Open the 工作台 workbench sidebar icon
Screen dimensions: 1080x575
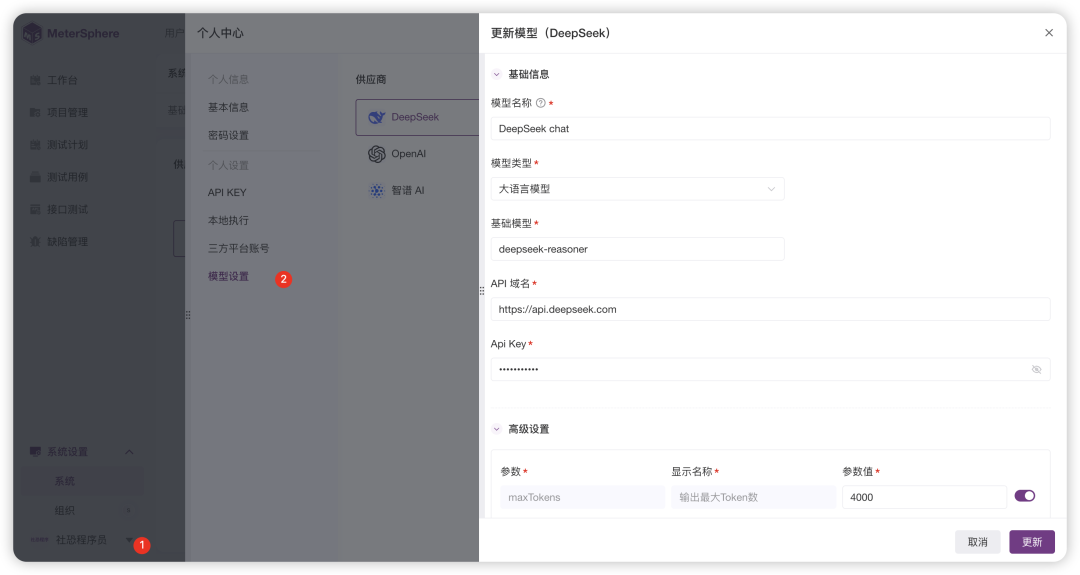[x=35, y=81]
